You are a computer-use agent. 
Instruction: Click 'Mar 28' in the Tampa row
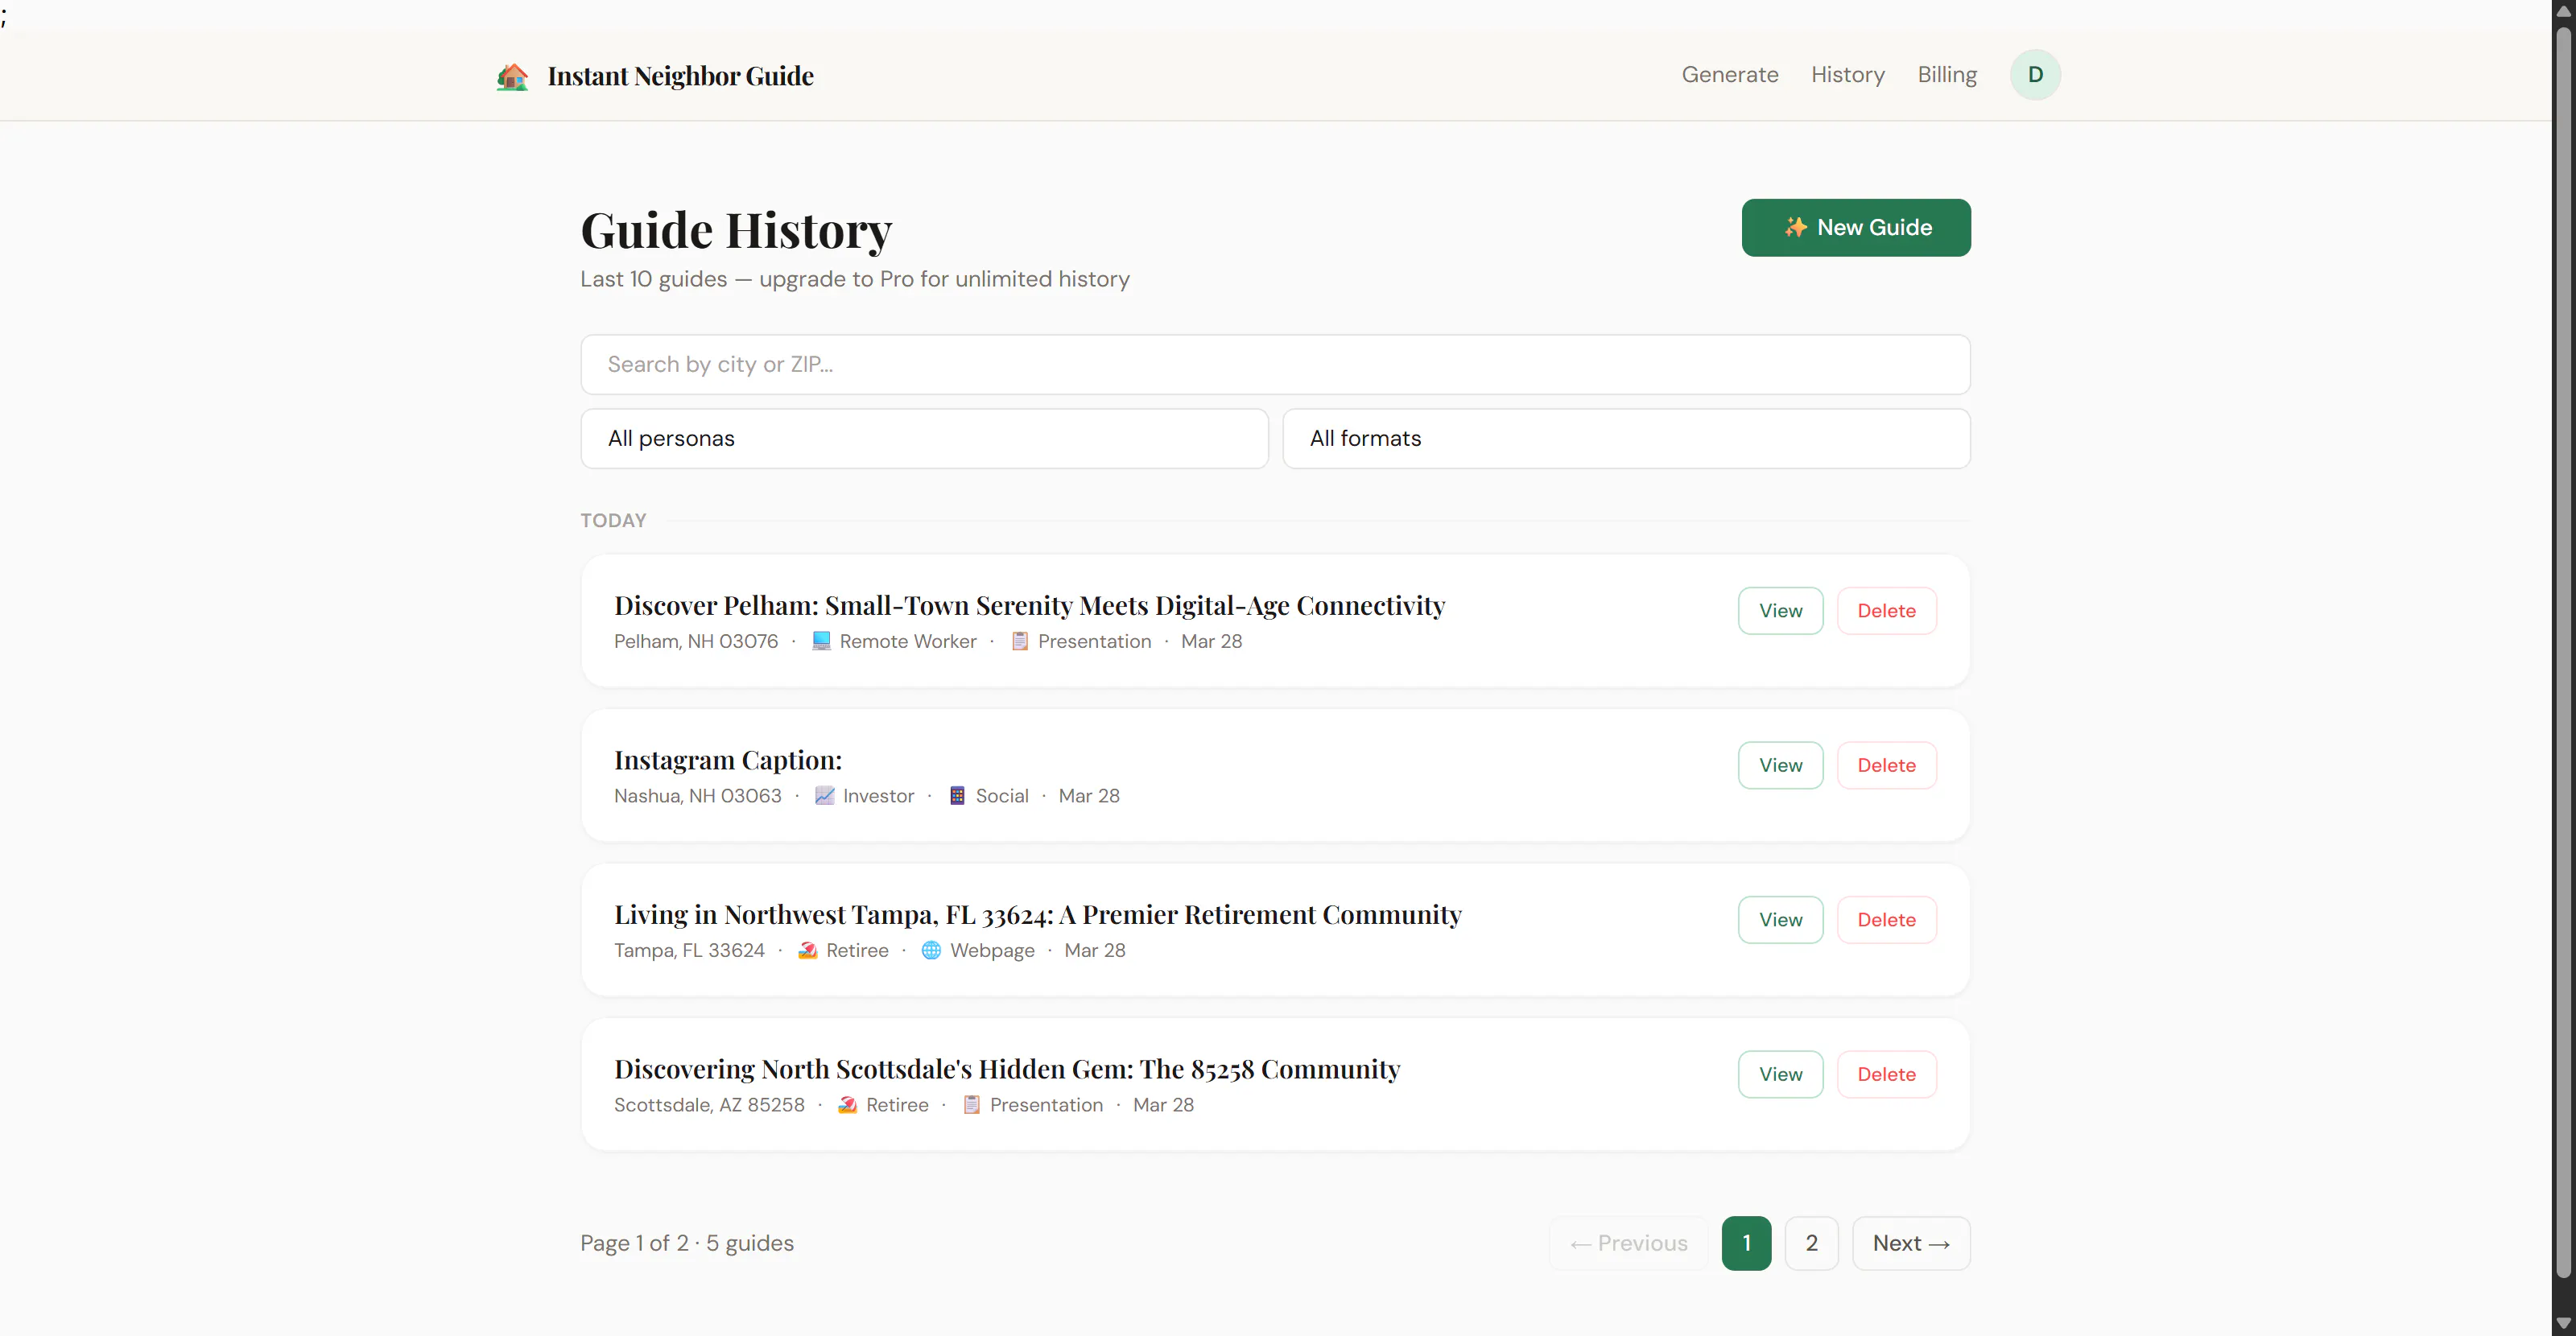[x=1094, y=951]
